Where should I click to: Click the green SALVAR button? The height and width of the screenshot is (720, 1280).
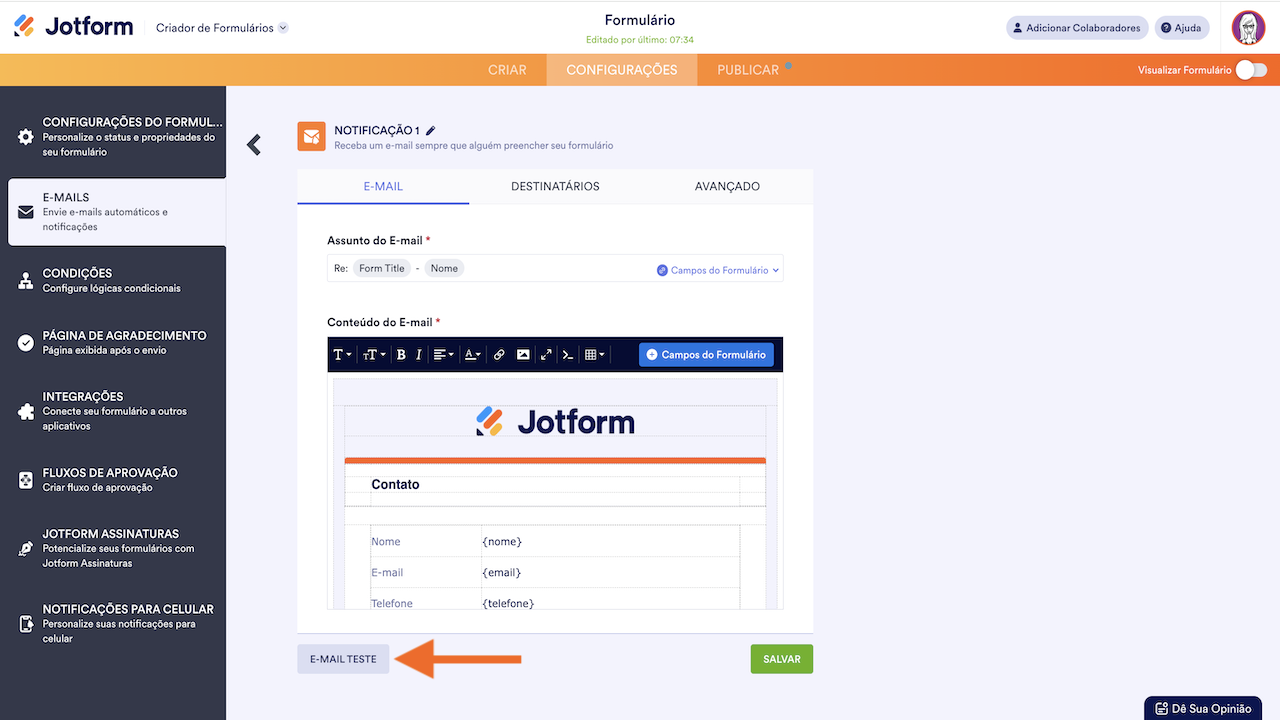pos(782,659)
